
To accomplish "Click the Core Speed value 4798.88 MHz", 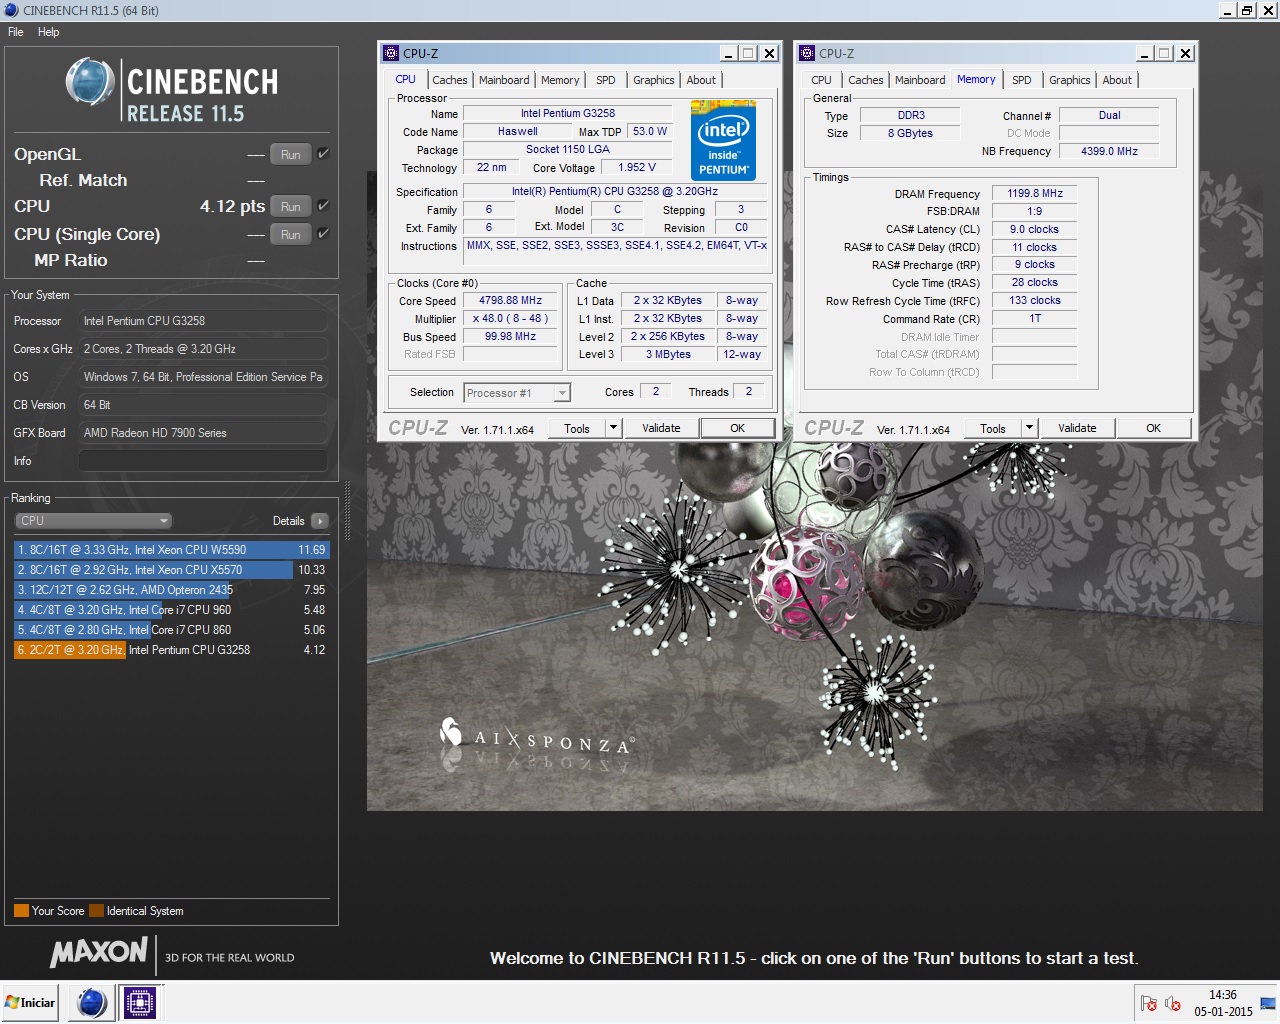I will coord(510,300).
